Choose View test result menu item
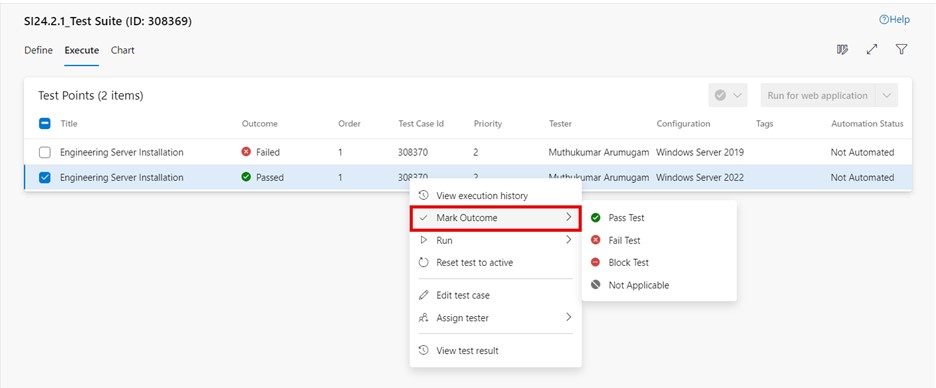936x388 pixels. point(495,350)
